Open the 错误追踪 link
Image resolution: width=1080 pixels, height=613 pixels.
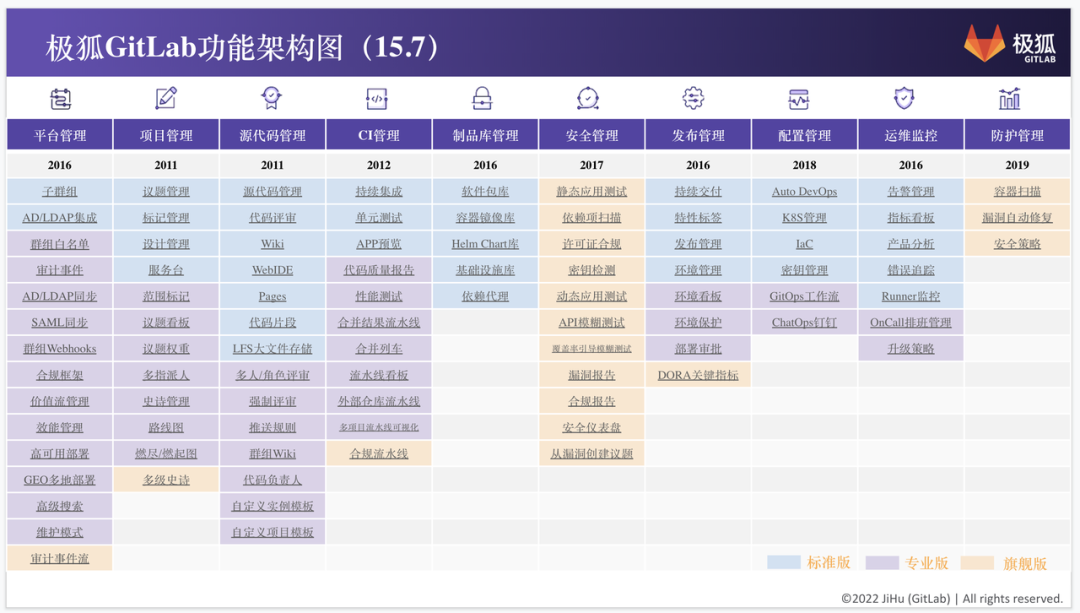[911, 270]
